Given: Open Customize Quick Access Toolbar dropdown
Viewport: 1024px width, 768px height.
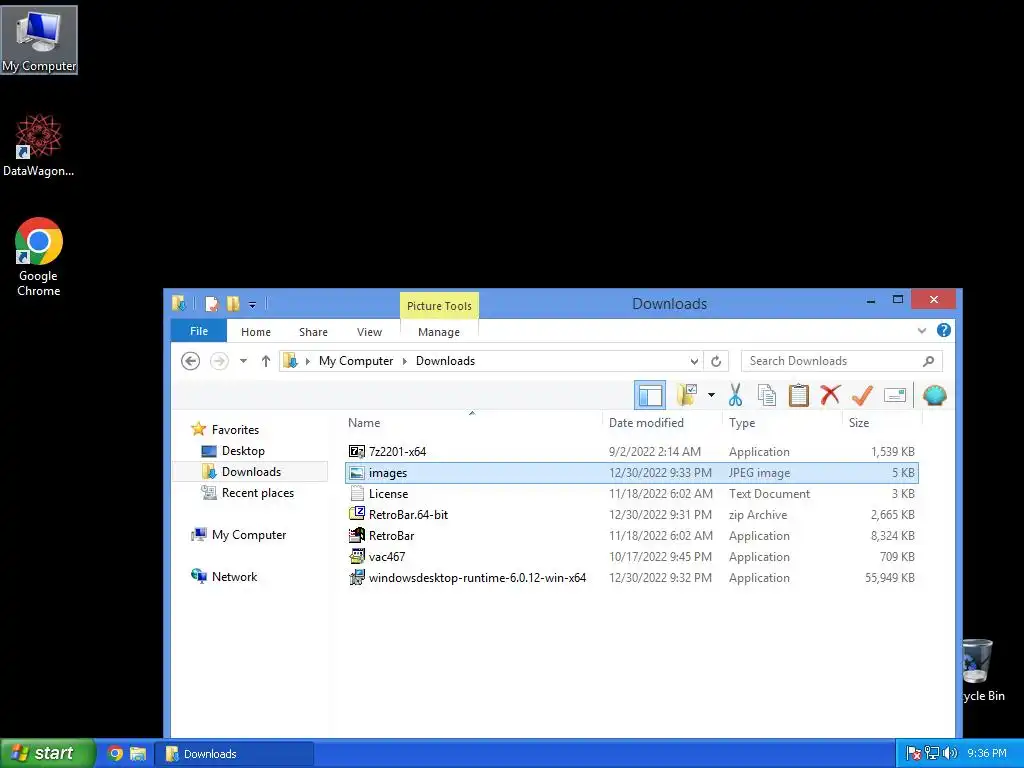Looking at the screenshot, I should click(x=252, y=304).
